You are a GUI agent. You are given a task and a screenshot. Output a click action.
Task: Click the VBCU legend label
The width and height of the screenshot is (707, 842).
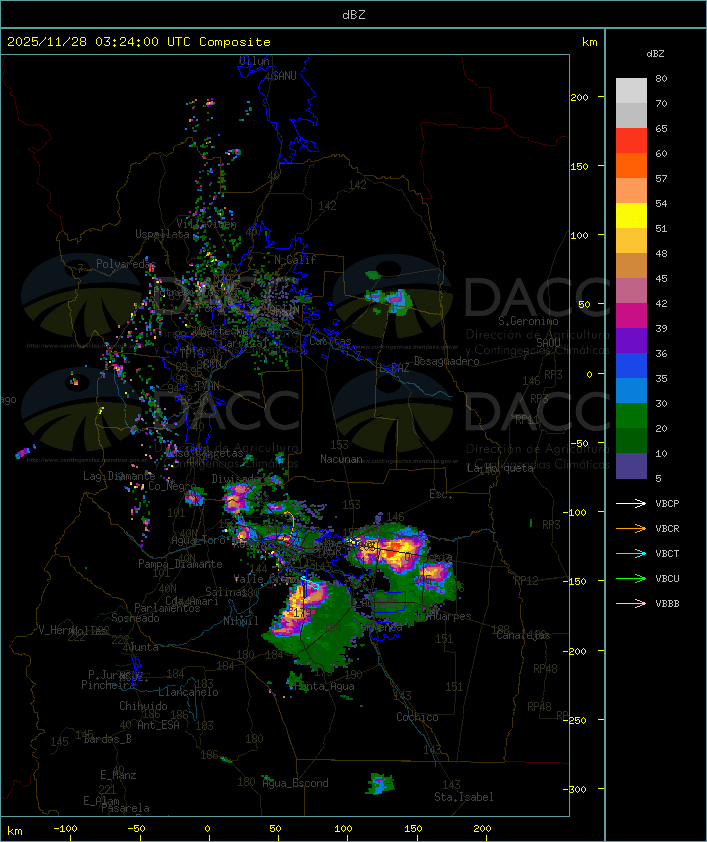667,578
